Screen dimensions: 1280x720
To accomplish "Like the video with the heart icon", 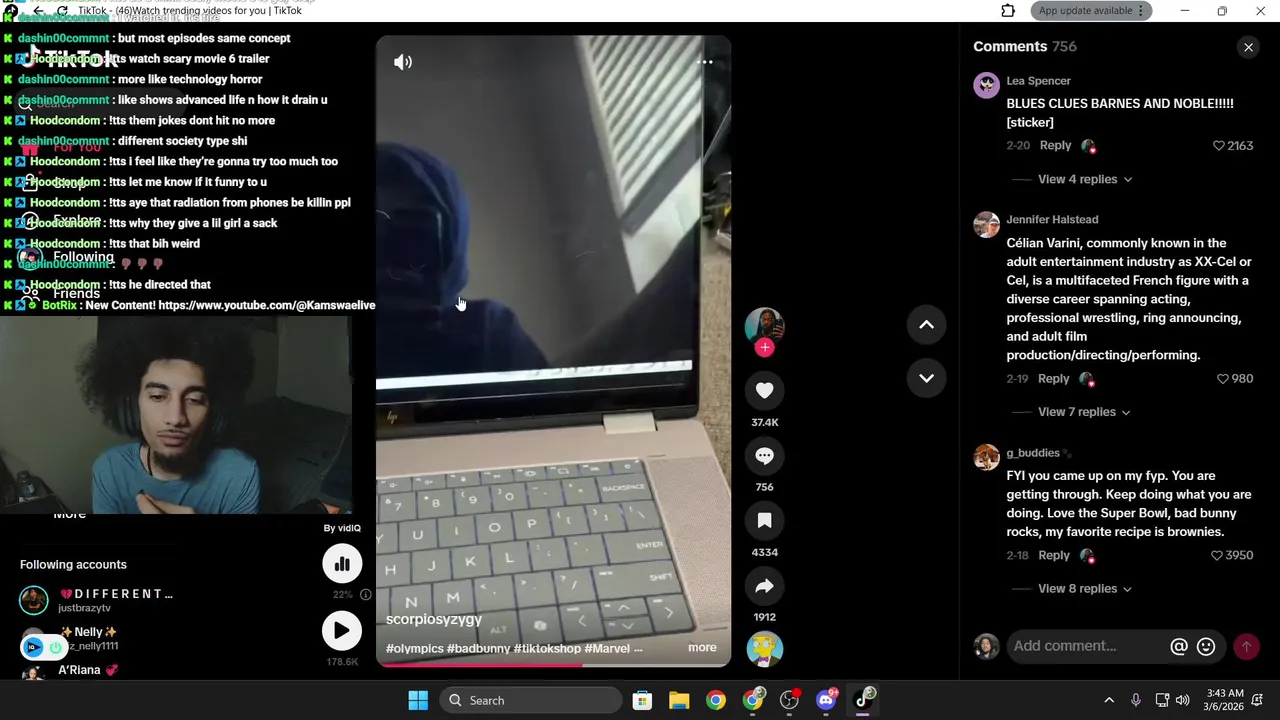I will pyautogui.click(x=764, y=390).
